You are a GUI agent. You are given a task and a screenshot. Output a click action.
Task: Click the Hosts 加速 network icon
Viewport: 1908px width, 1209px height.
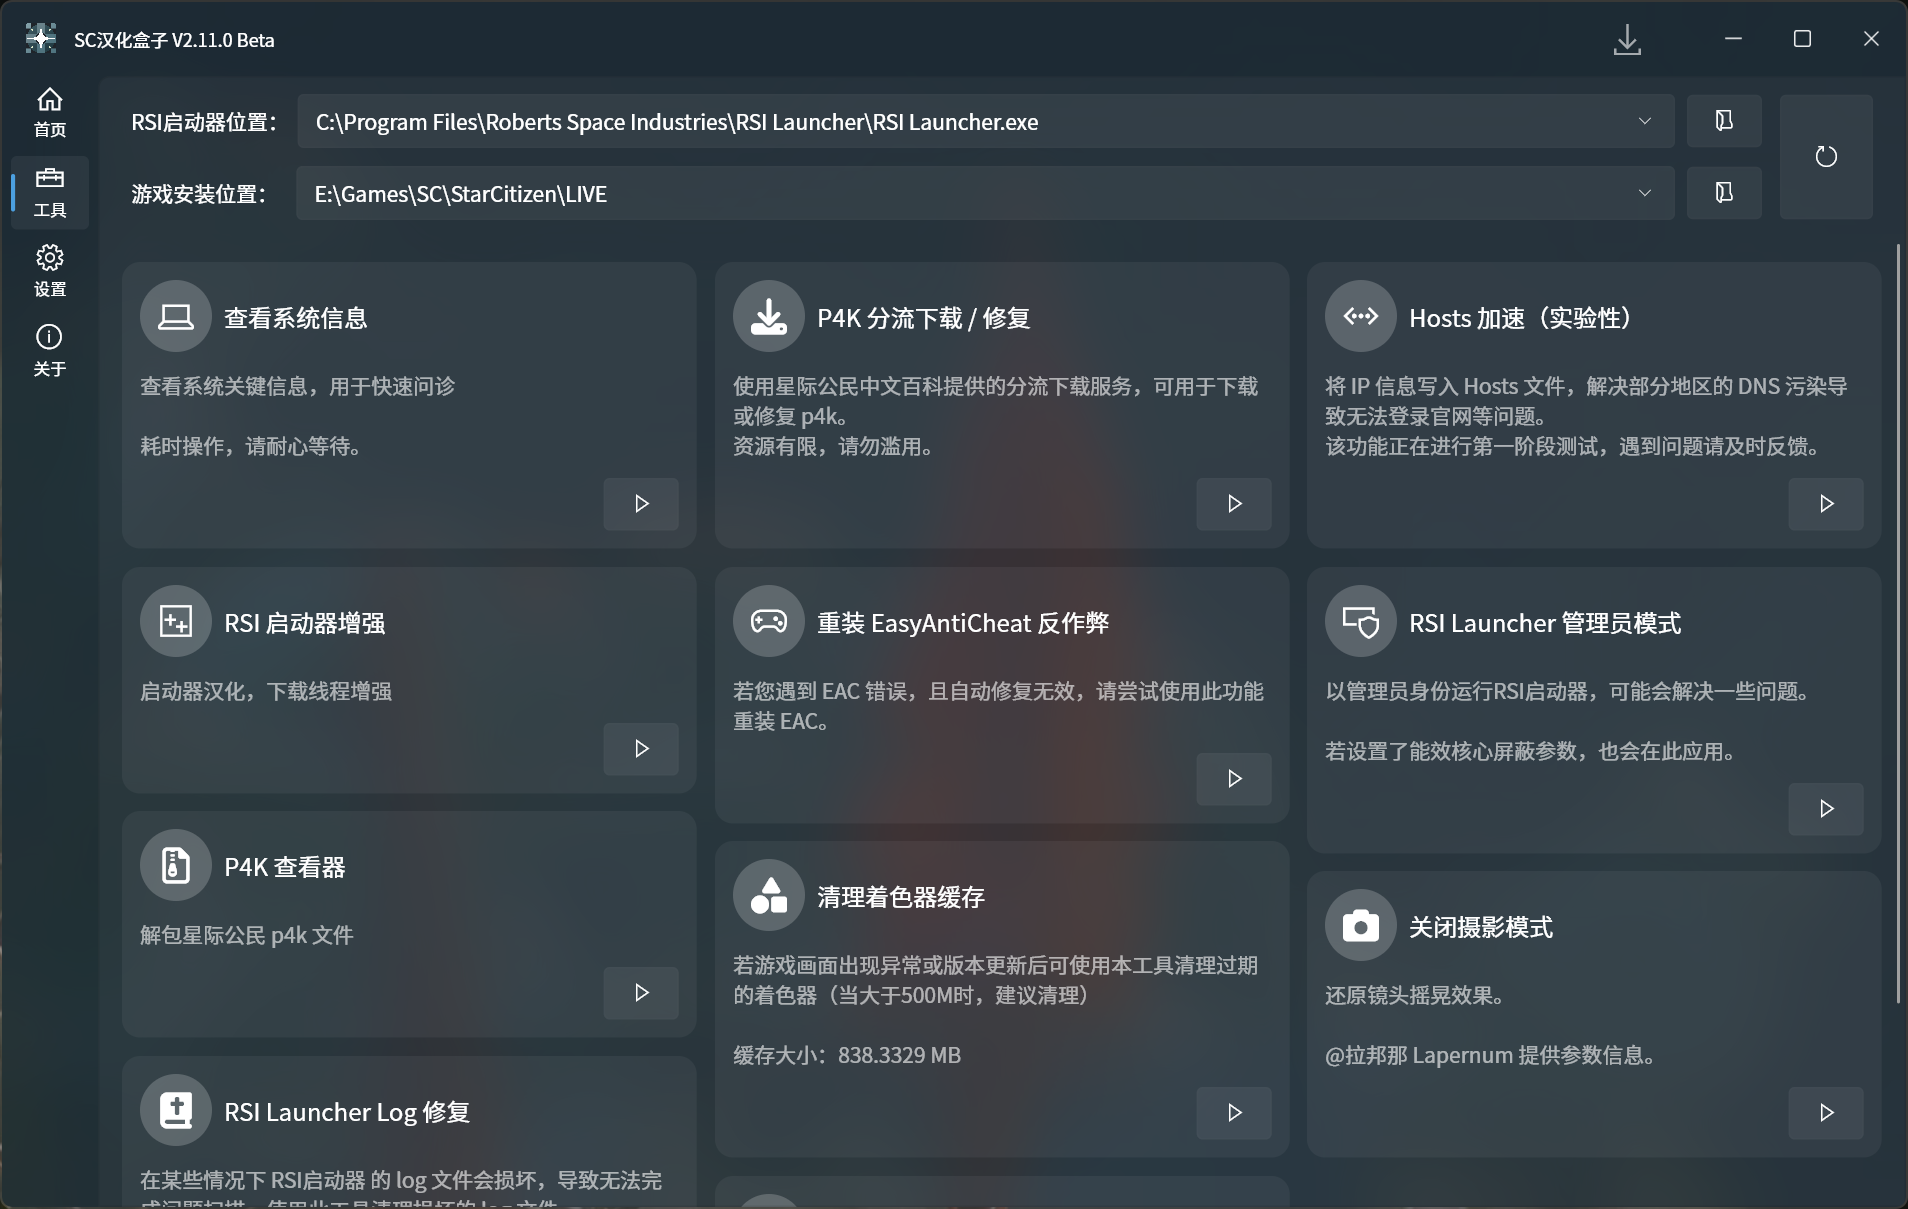click(x=1361, y=317)
